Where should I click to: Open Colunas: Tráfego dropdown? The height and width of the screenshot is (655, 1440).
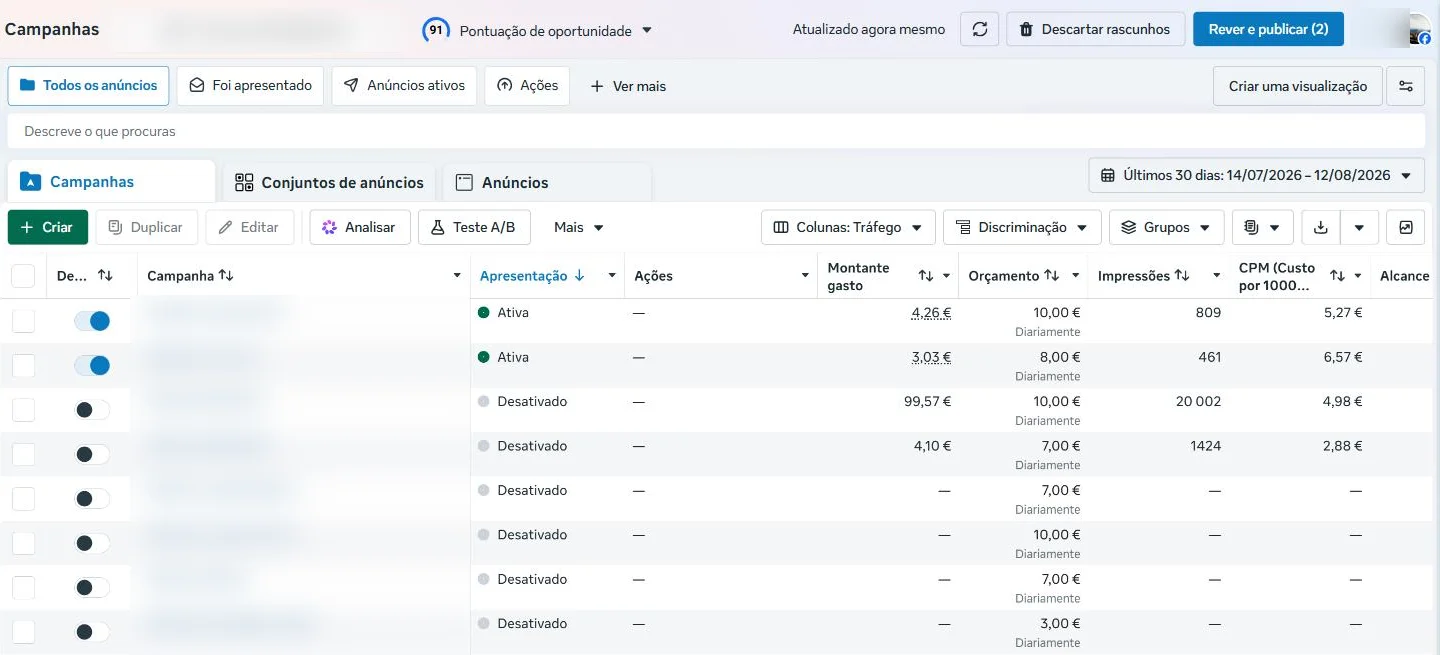coord(848,227)
